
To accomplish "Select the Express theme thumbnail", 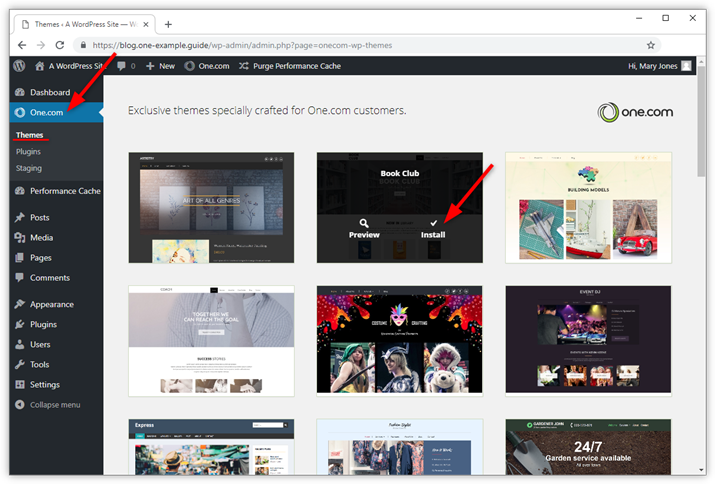I will pos(211,447).
